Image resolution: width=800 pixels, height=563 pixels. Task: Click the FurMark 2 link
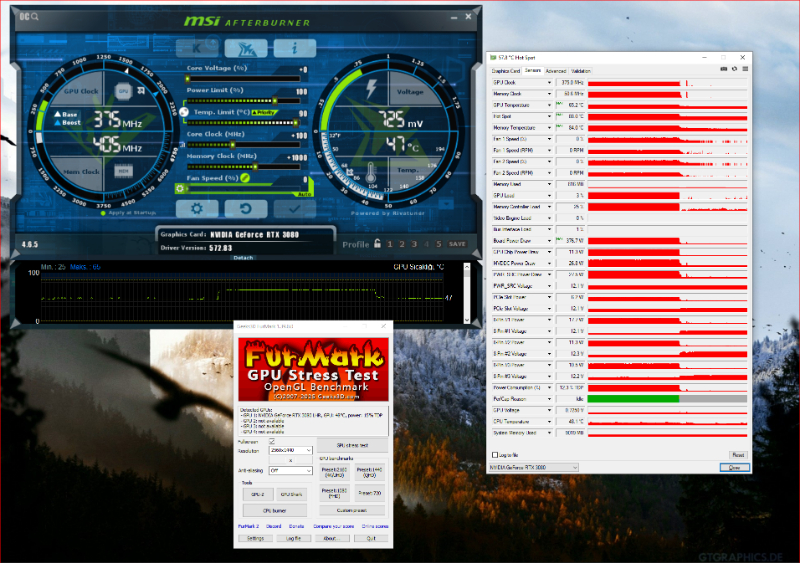(248, 526)
